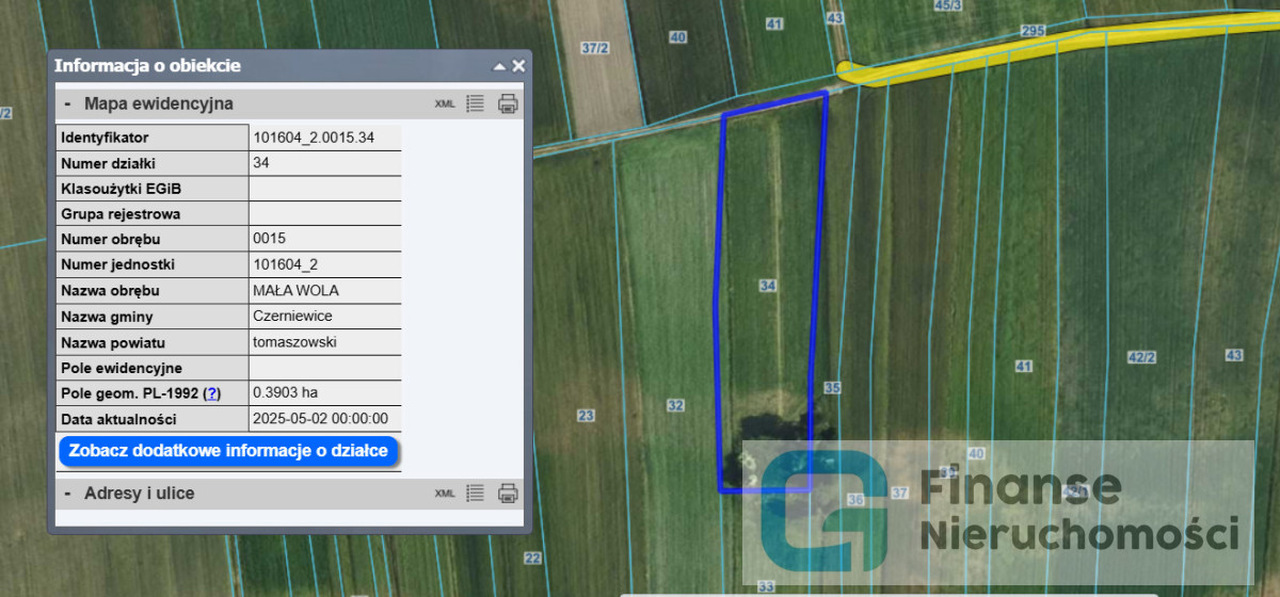Click the 0.3903 ha area value
The height and width of the screenshot is (597, 1280).
(x=285, y=393)
